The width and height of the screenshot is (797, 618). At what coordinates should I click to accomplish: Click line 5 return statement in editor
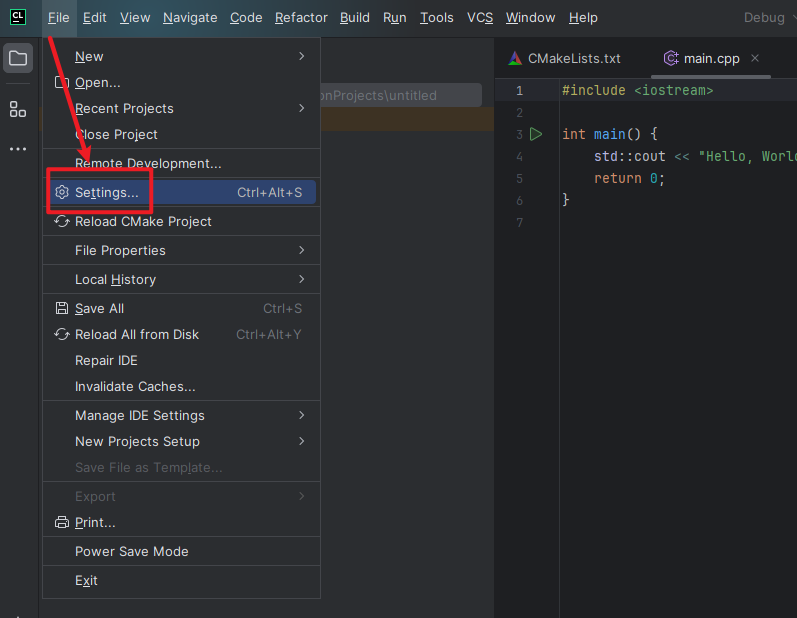click(x=629, y=178)
